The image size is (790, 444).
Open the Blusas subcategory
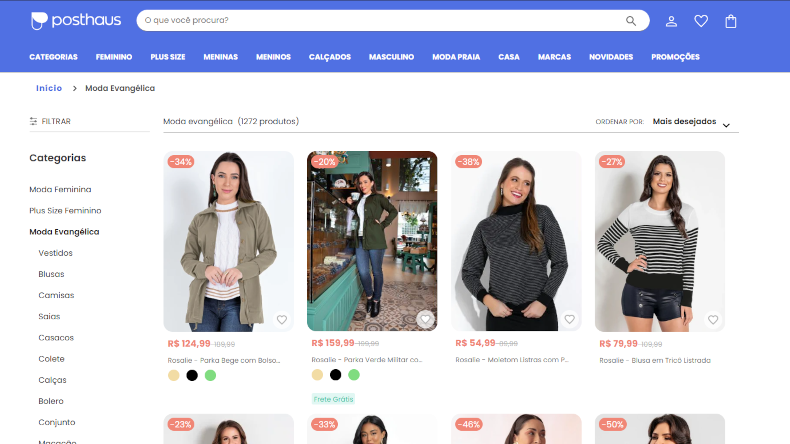coord(51,274)
